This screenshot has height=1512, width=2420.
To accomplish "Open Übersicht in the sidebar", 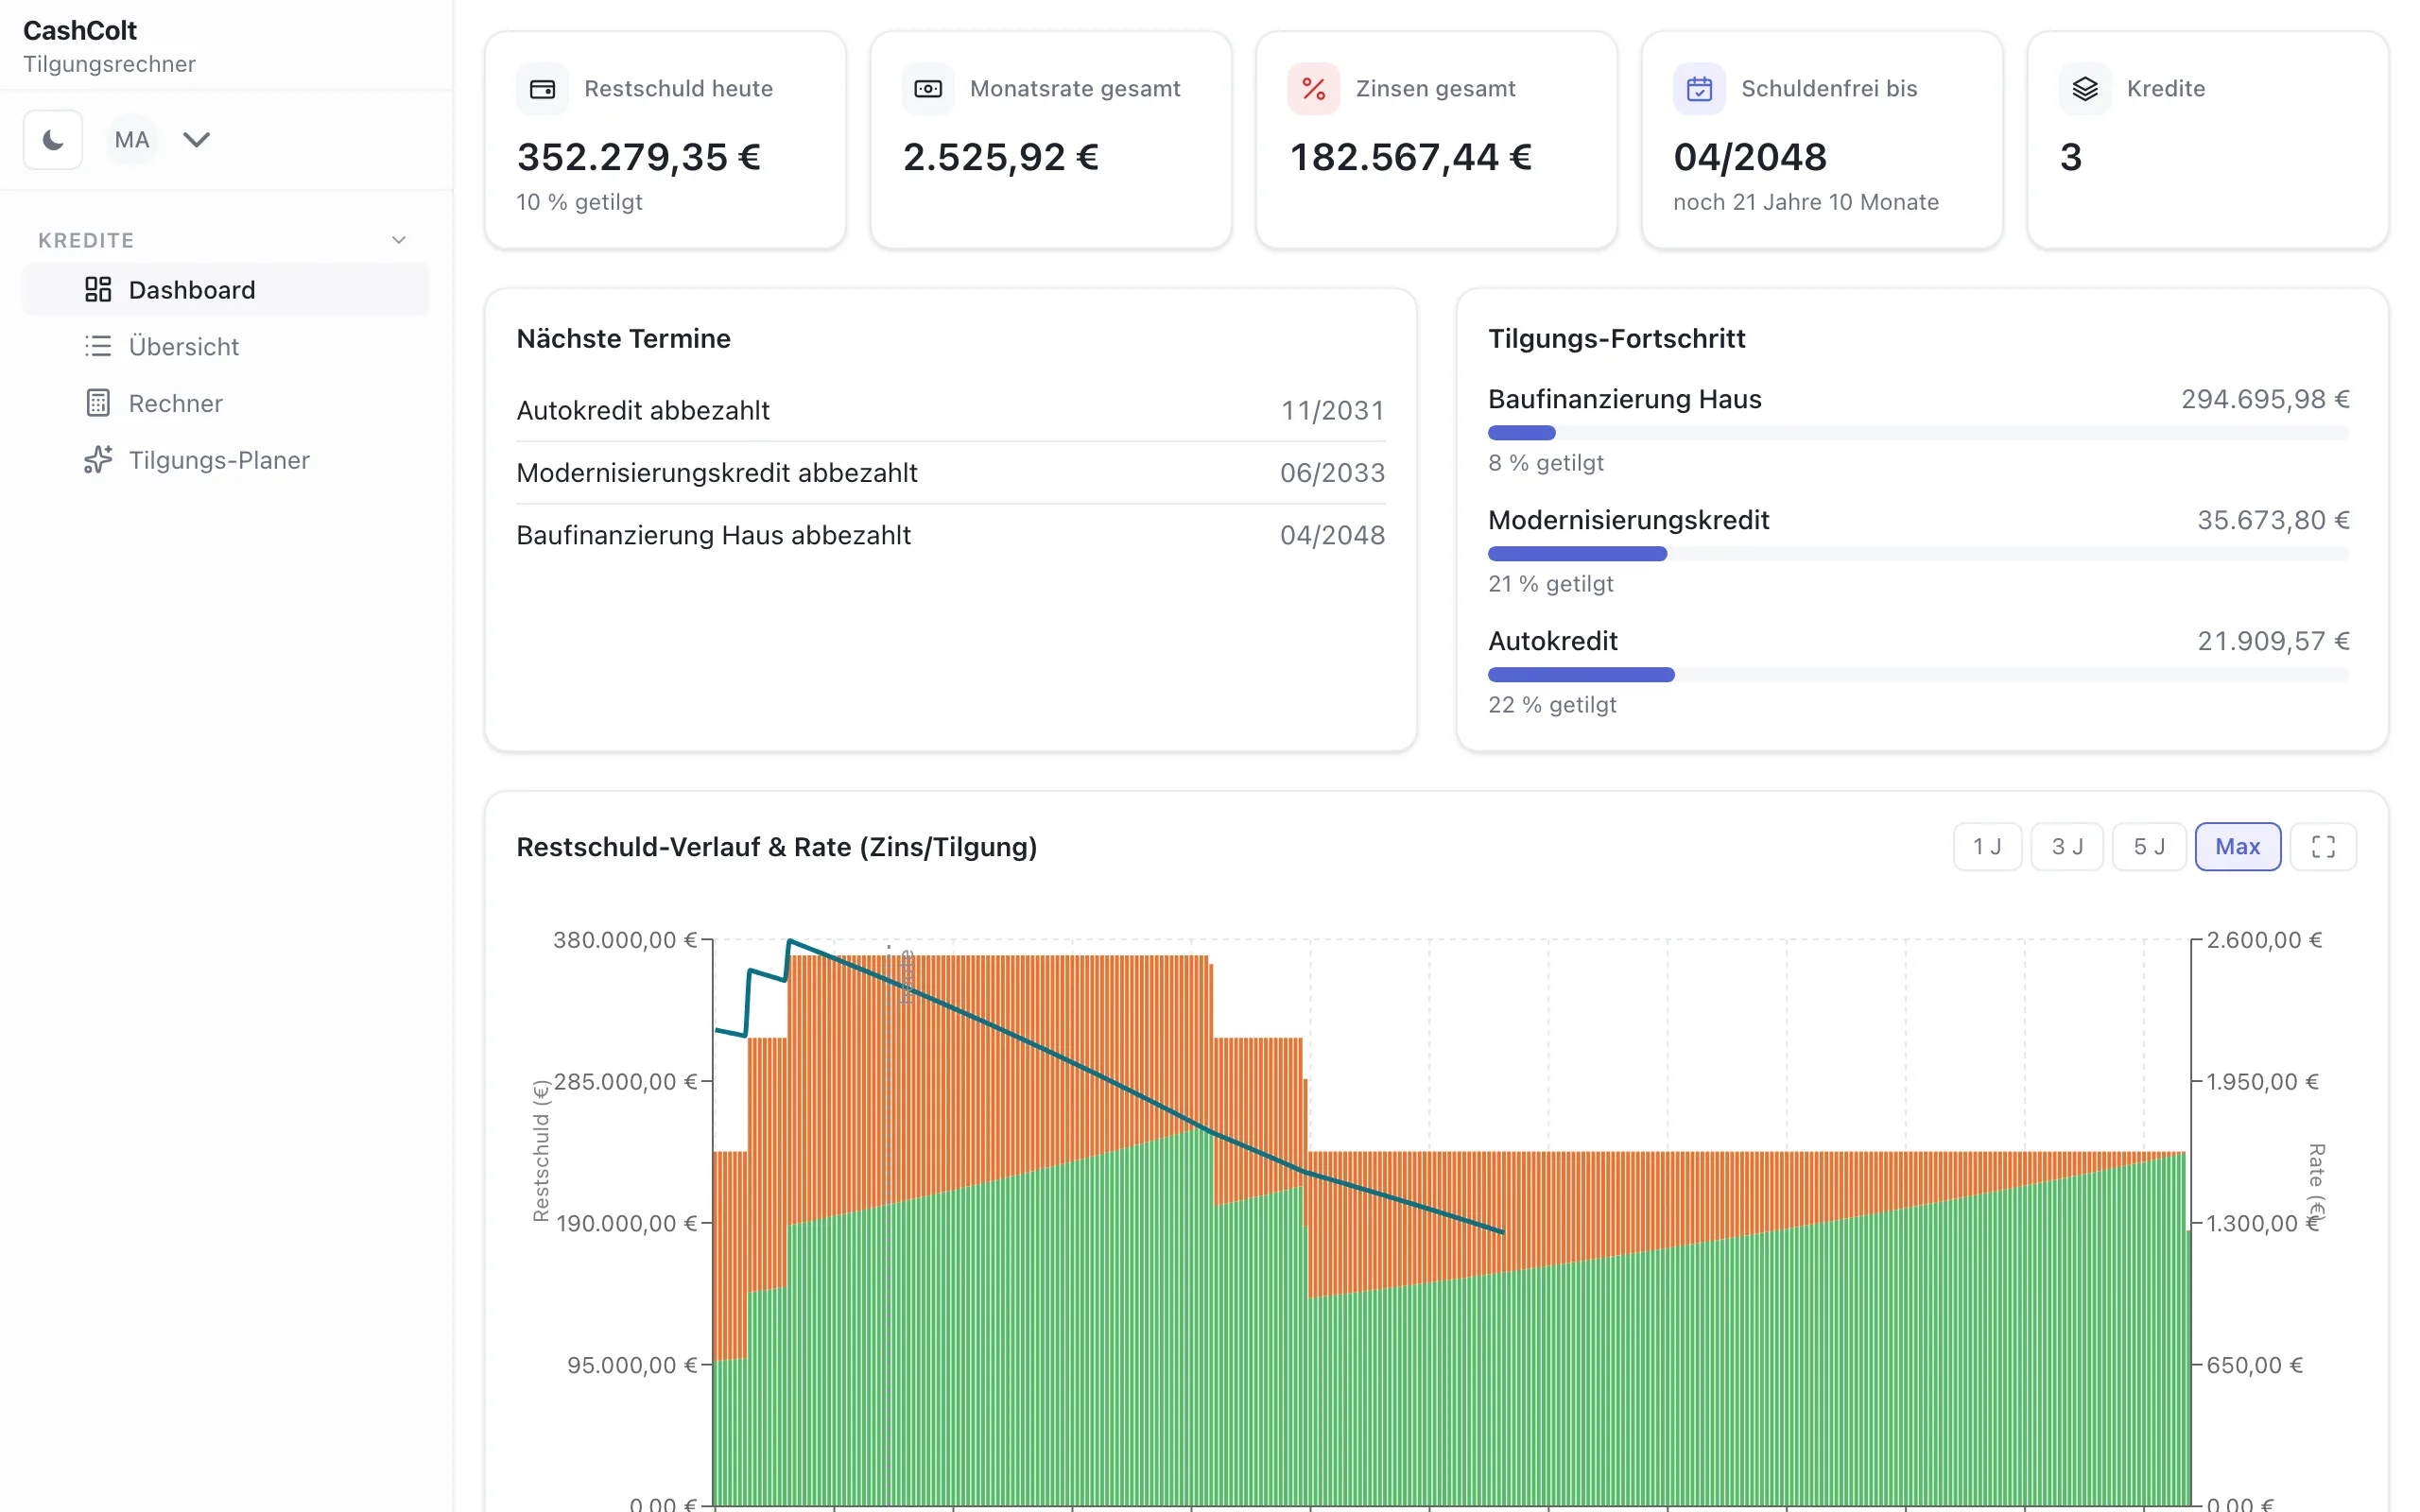I will click(226, 347).
